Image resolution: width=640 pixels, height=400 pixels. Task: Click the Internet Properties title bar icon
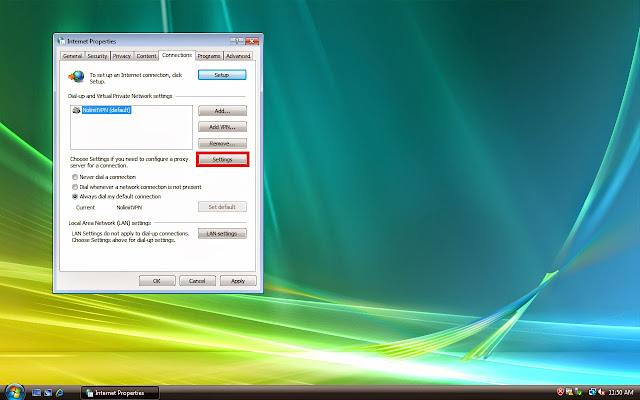61,41
